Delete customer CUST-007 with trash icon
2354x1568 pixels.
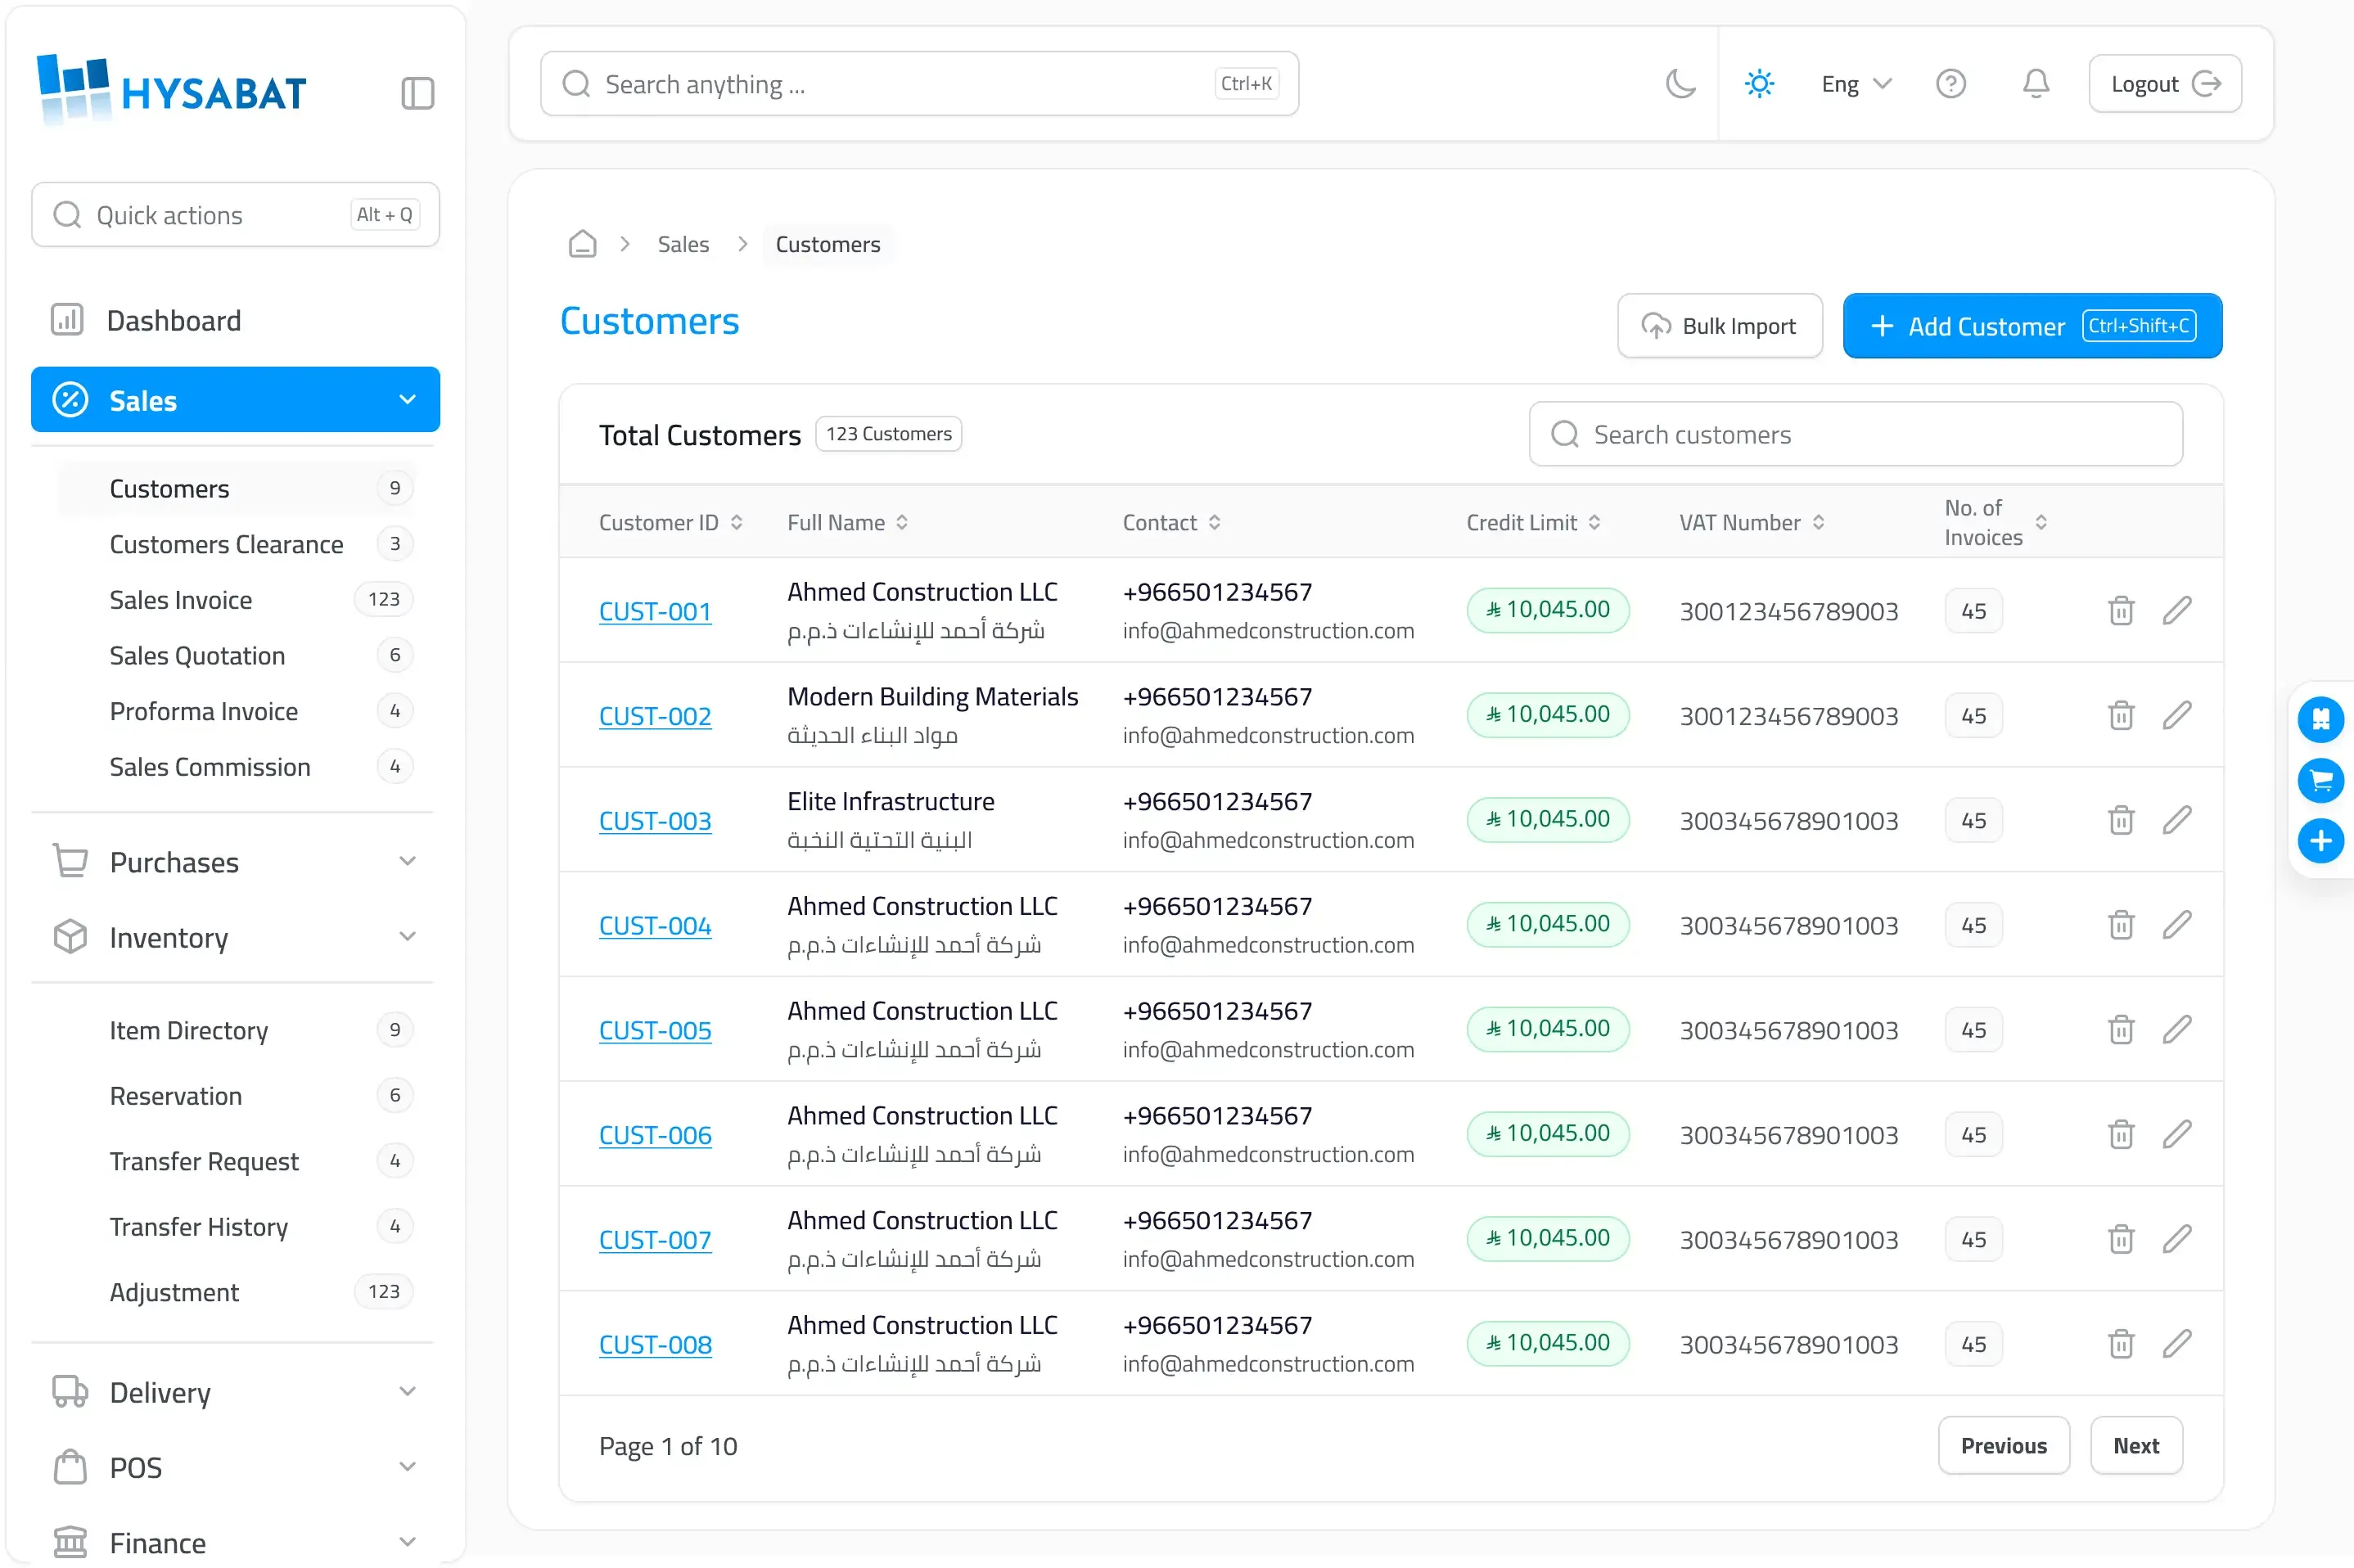[2121, 1239]
